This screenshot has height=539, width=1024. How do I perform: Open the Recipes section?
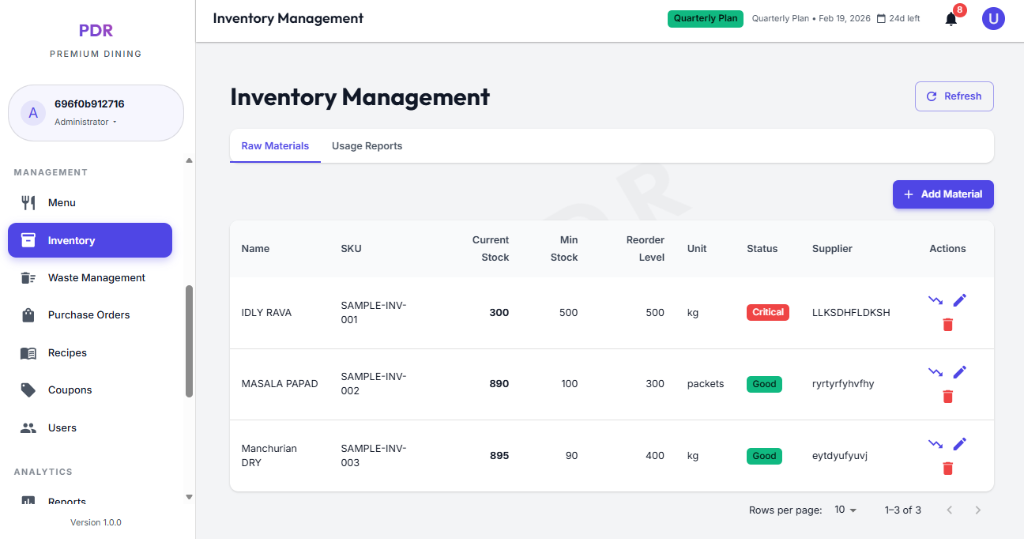67,353
